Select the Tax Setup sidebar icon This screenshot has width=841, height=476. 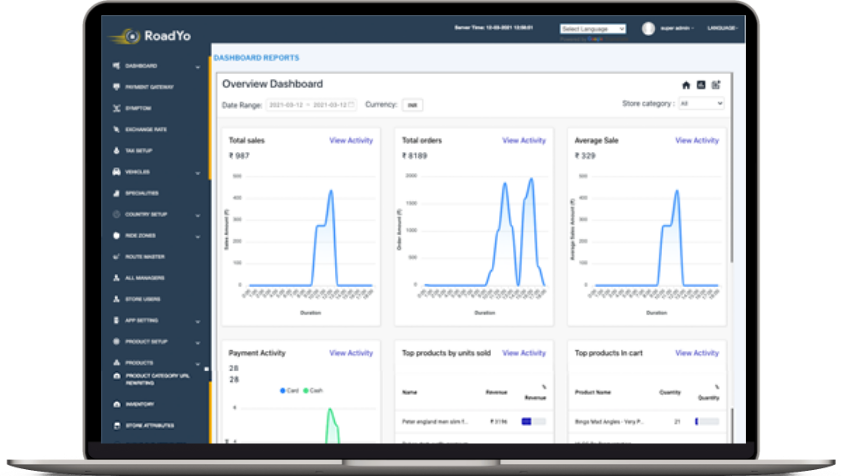[116, 150]
